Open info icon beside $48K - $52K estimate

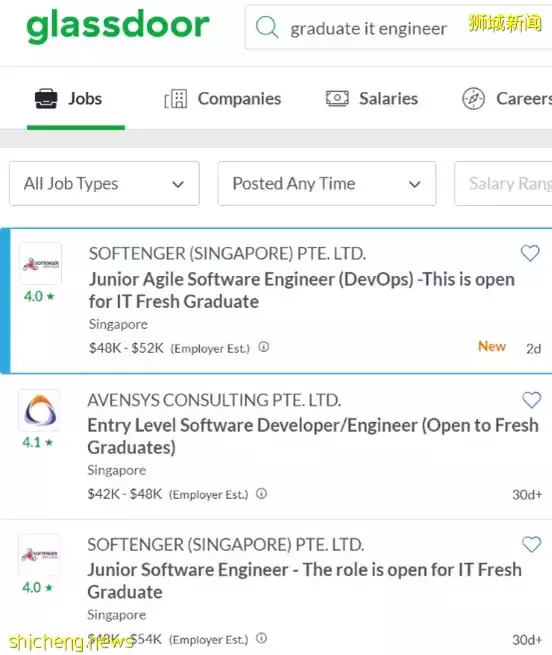(x=264, y=347)
